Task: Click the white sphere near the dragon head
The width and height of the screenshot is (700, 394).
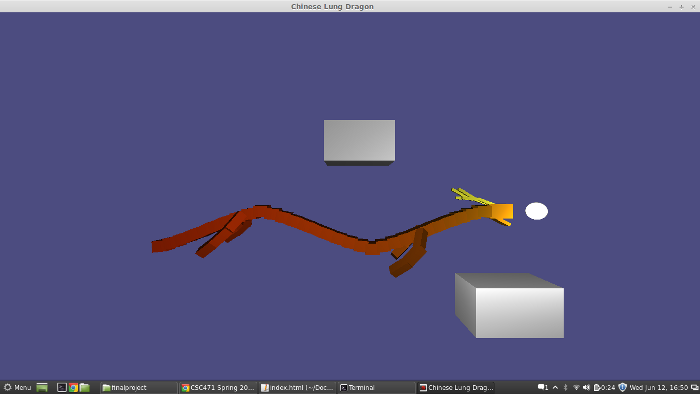Action: (536, 211)
